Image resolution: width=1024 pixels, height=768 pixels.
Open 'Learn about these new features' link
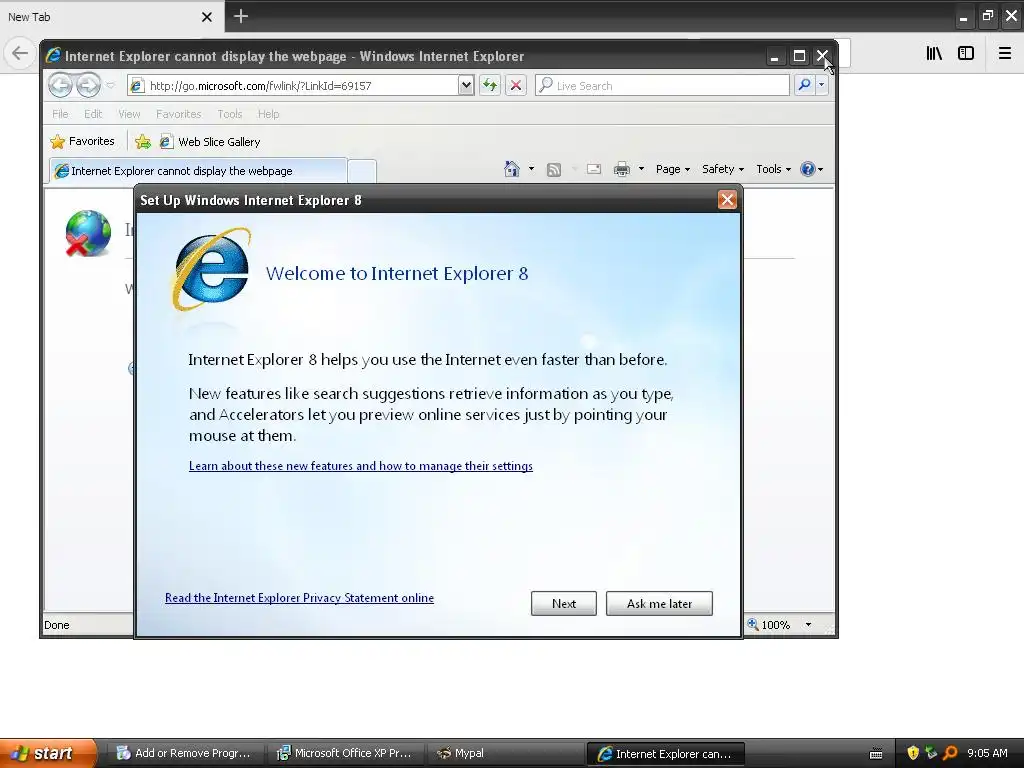tap(360, 466)
